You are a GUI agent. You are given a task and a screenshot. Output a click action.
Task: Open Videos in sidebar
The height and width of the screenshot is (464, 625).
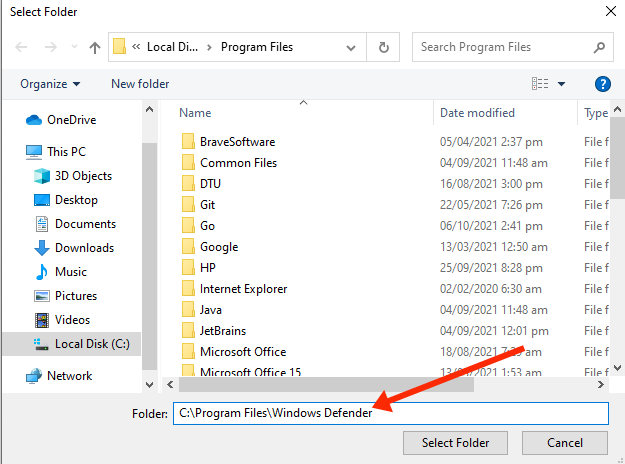(62, 320)
